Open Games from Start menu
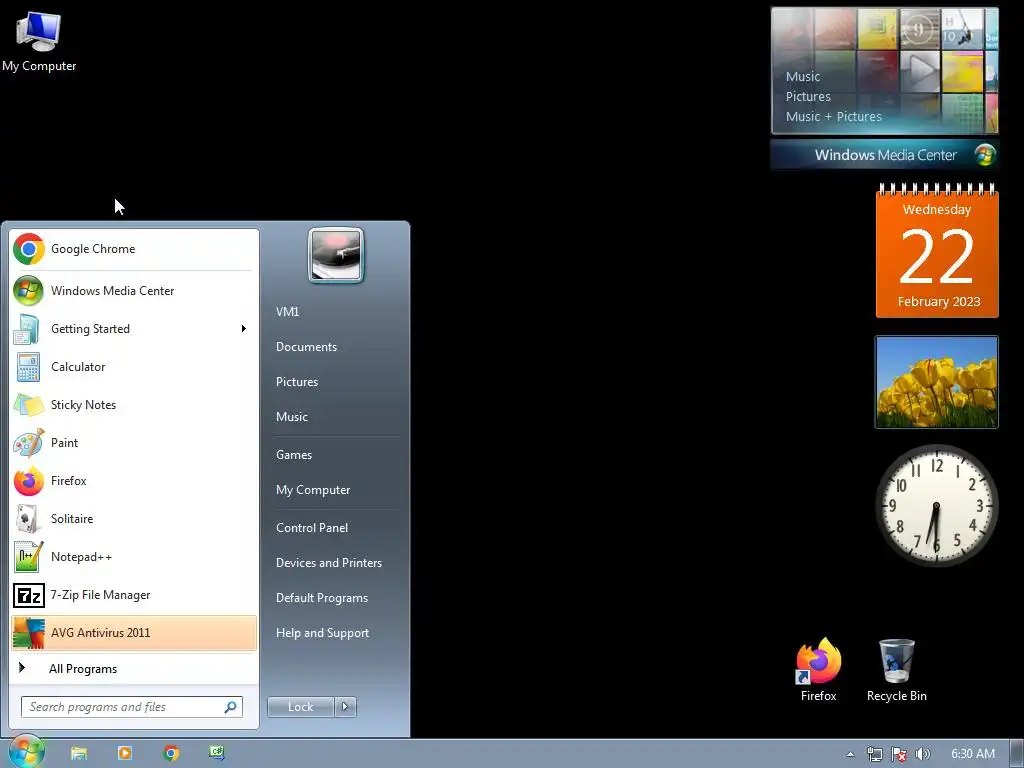 [x=294, y=455]
